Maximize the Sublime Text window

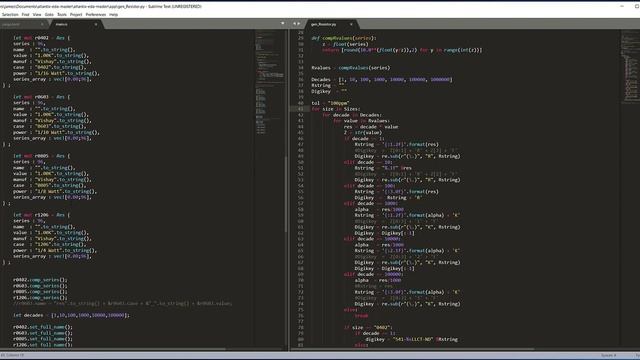click(x=637, y=6)
